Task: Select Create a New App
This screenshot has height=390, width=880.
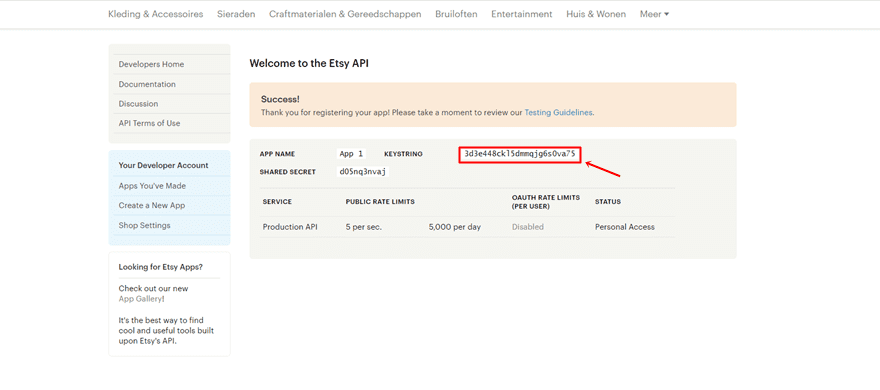Action: click(x=152, y=205)
